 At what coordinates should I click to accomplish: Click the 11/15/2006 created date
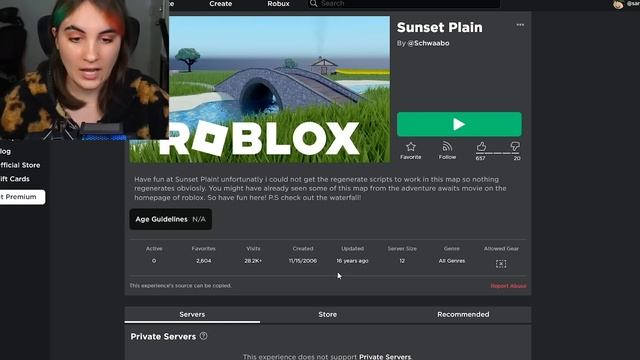[x=303, y=261]
